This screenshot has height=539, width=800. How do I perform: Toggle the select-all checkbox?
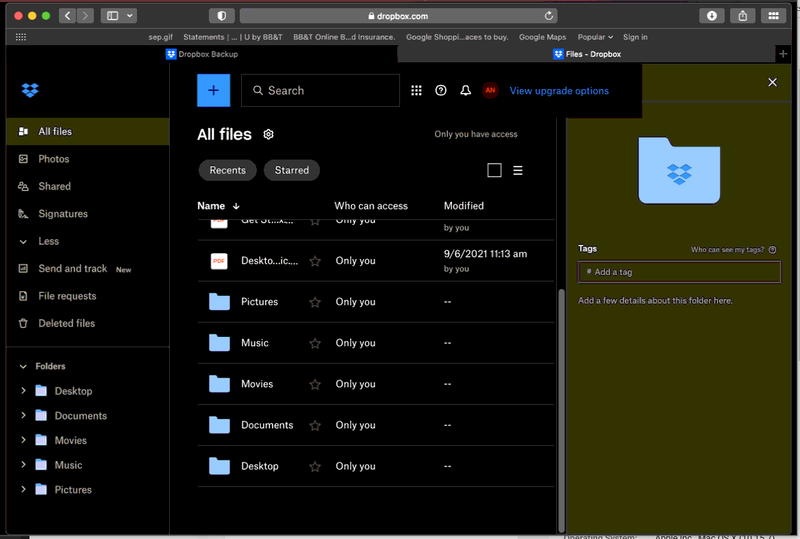tap(494, 171)
